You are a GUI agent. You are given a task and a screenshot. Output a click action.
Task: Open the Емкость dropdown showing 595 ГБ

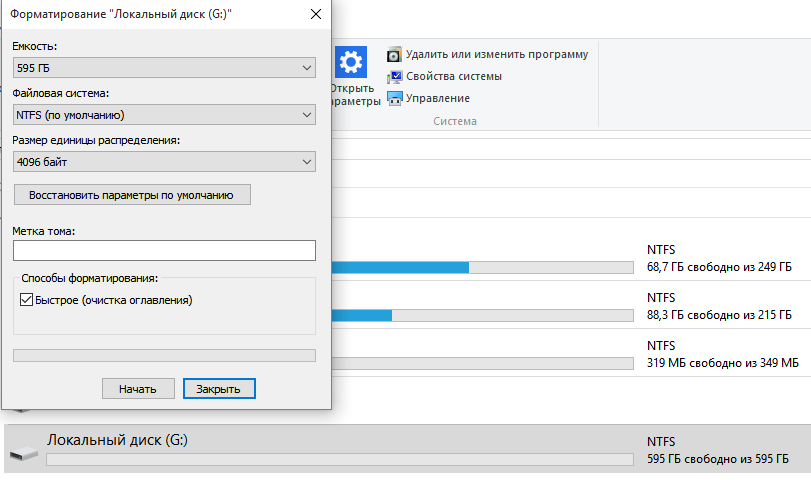pos(164,68)
